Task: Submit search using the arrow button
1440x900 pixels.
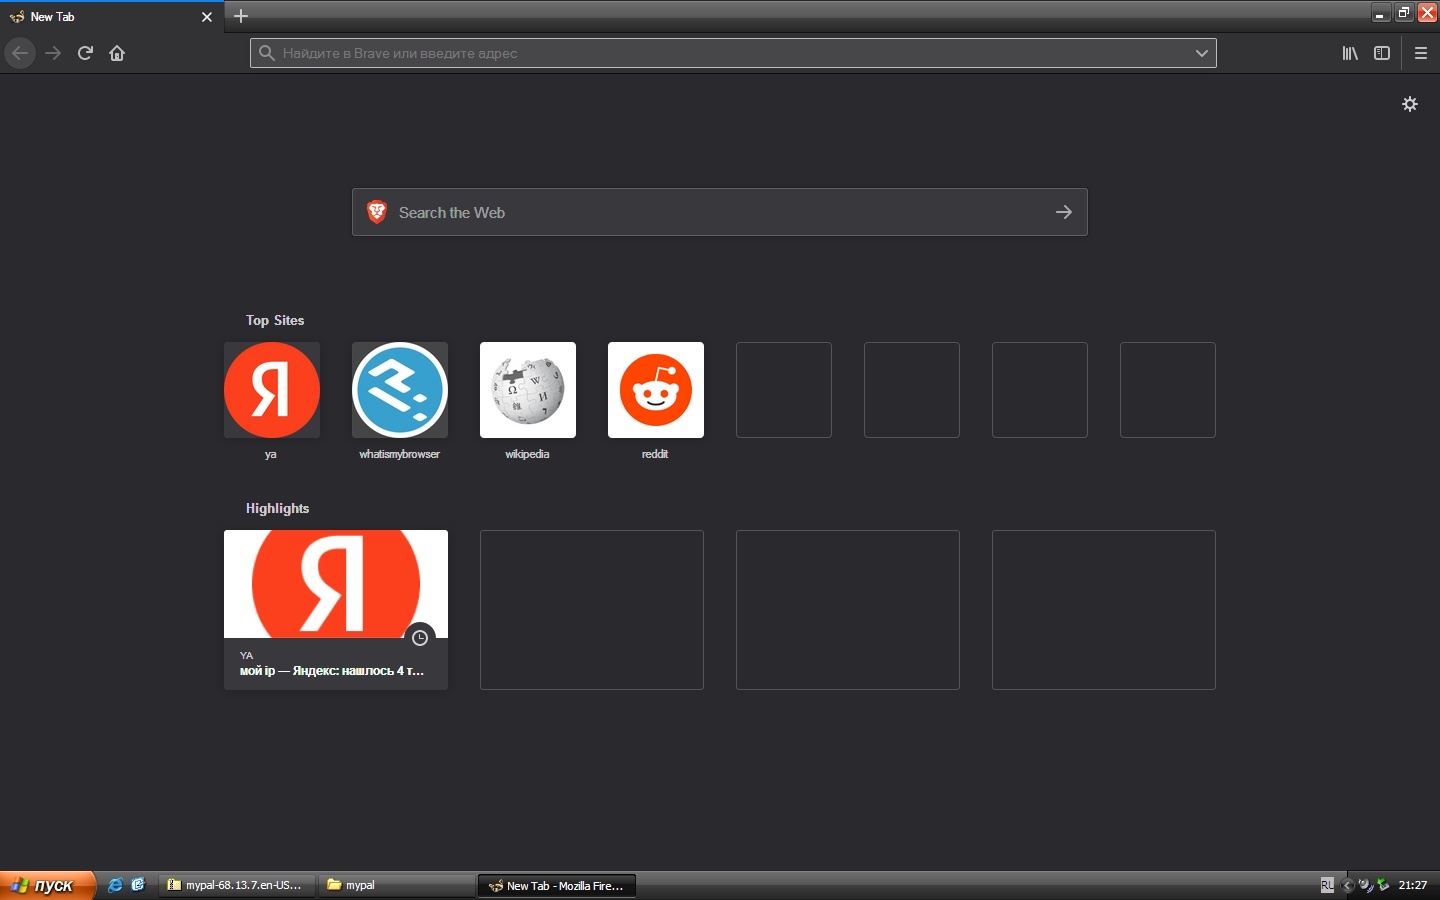Action: [x=1064, y=212]
